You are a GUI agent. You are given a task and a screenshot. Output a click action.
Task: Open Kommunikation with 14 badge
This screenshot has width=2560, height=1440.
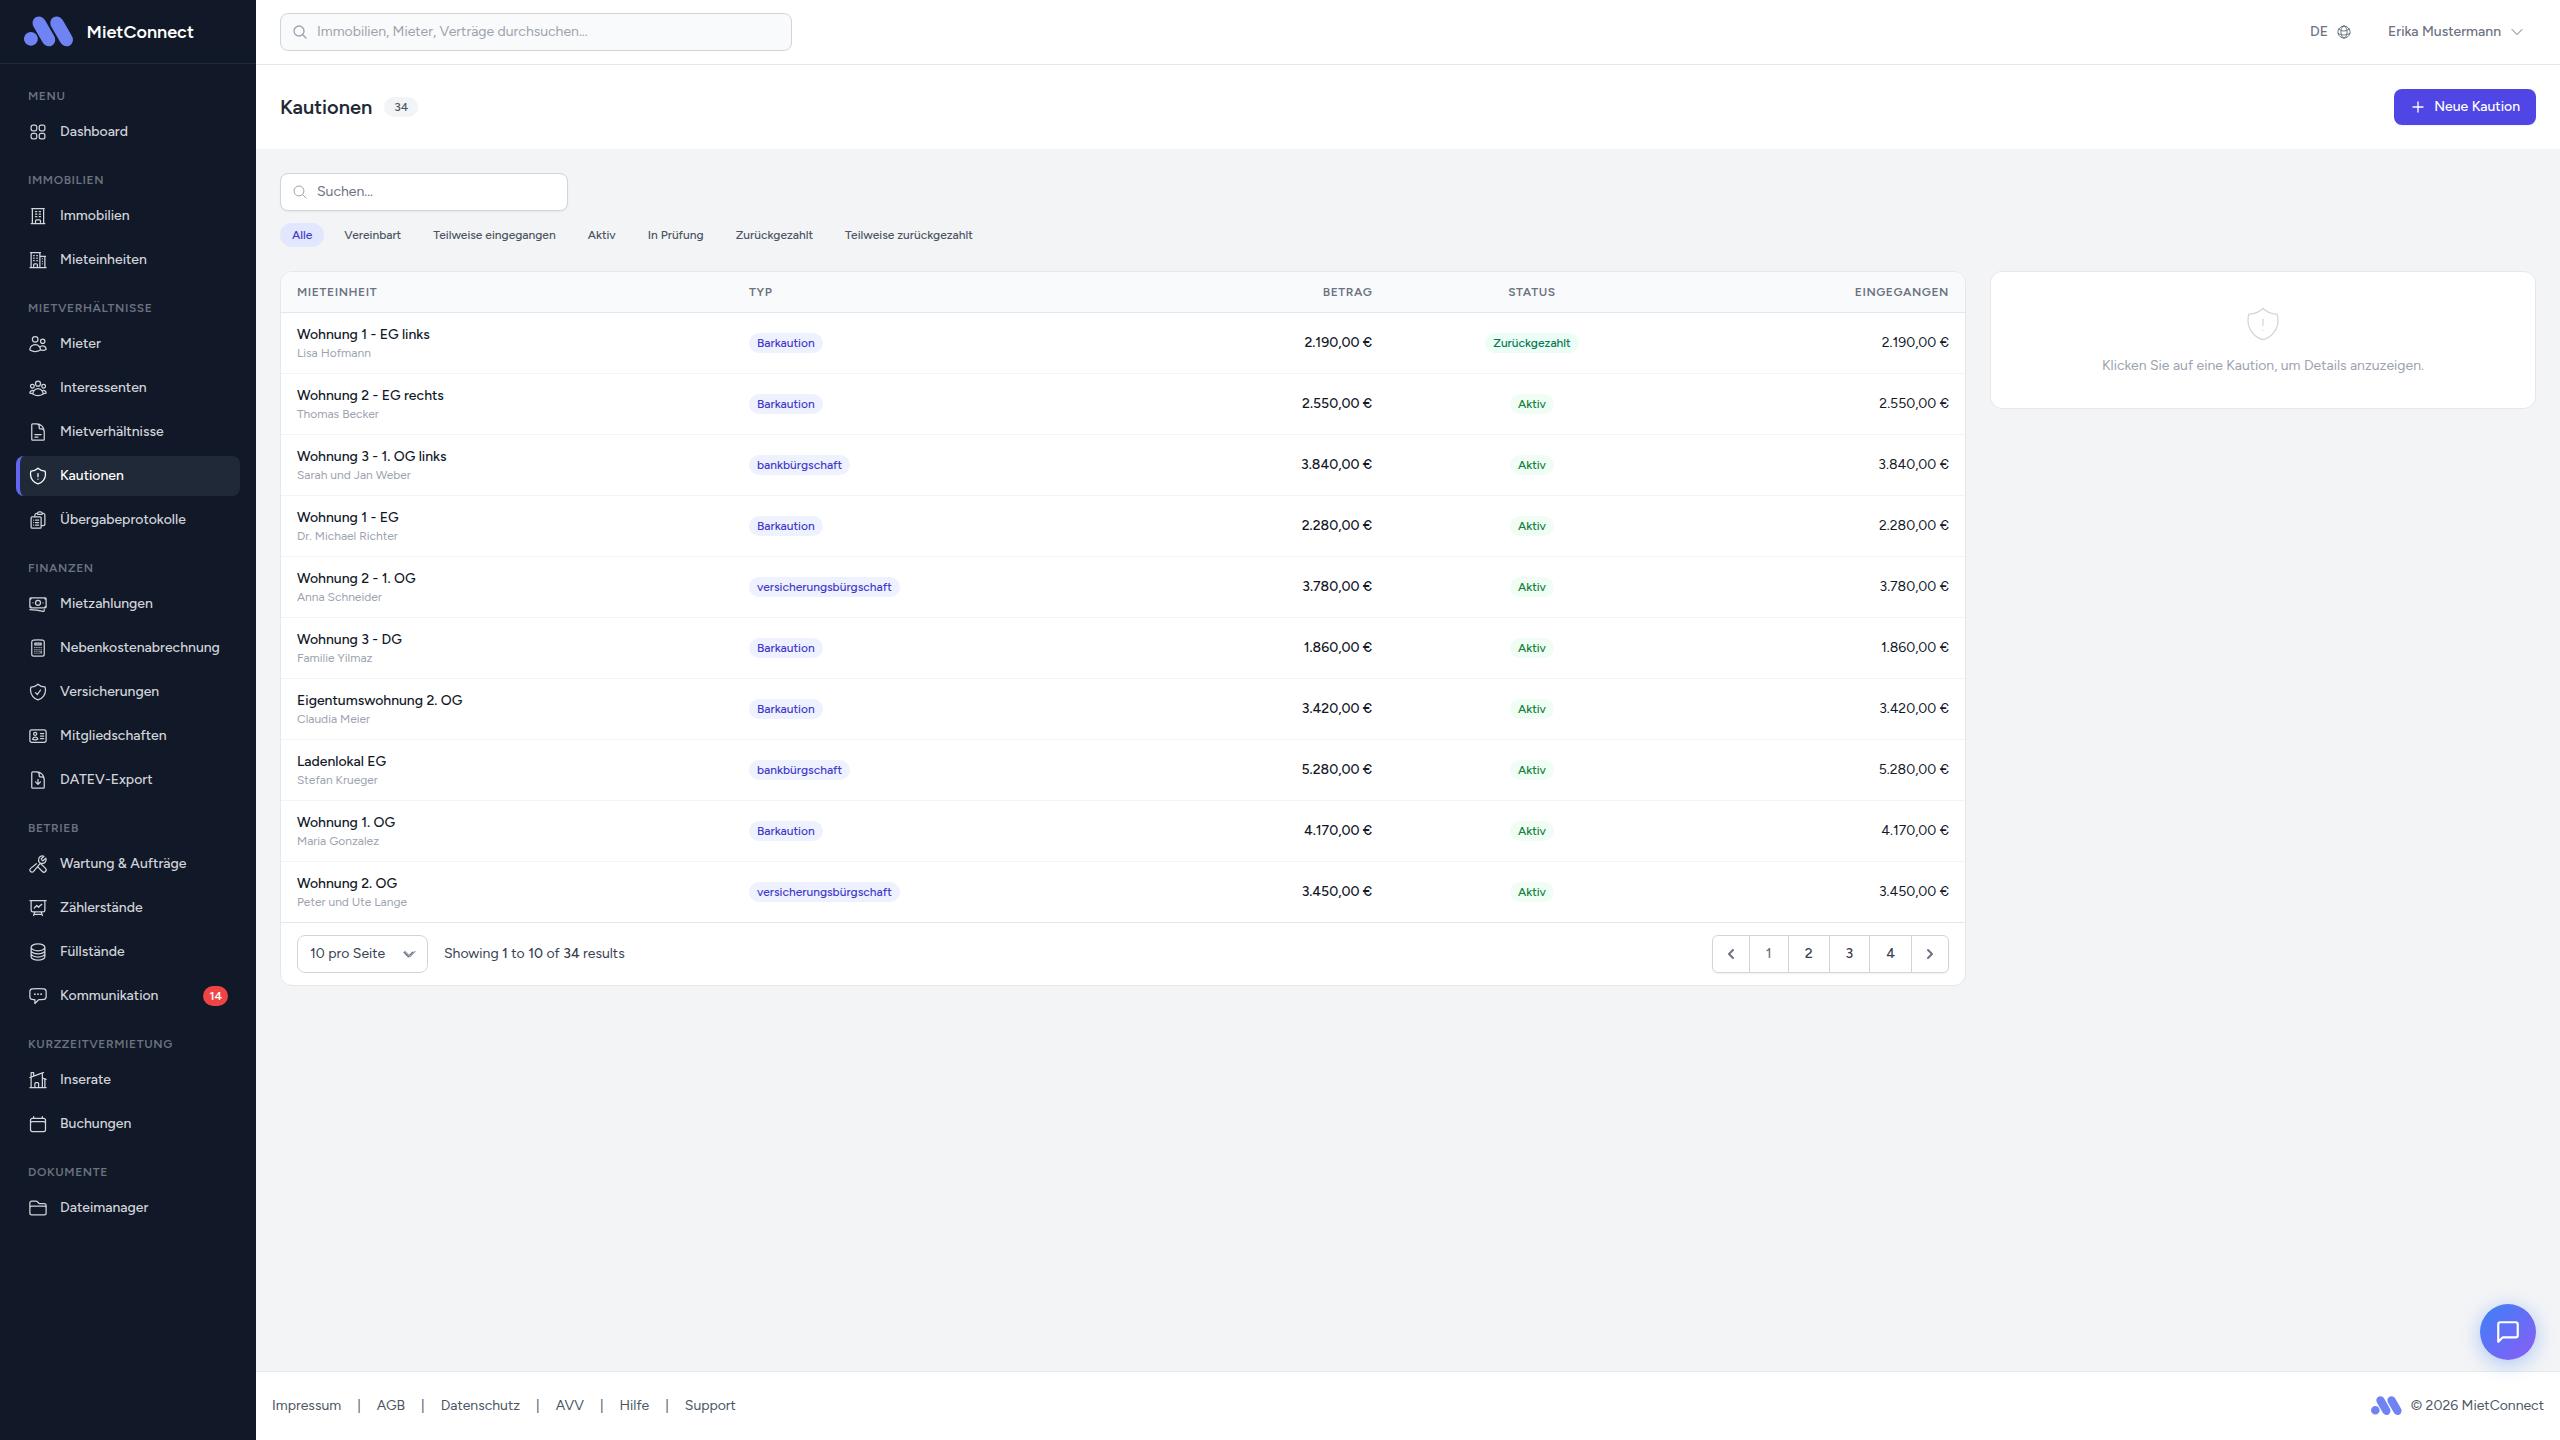(108, 995)
